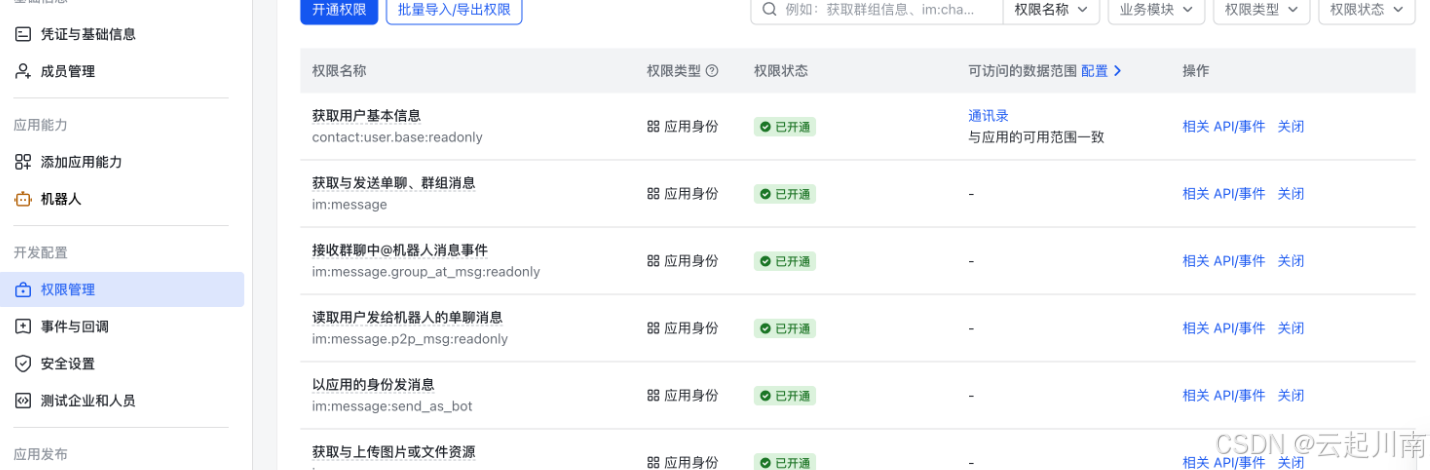Image resolution: width=1430 pixels, height=470 pixels.
Task: Click the 权限状态 column header
Action: pos(781,71)
